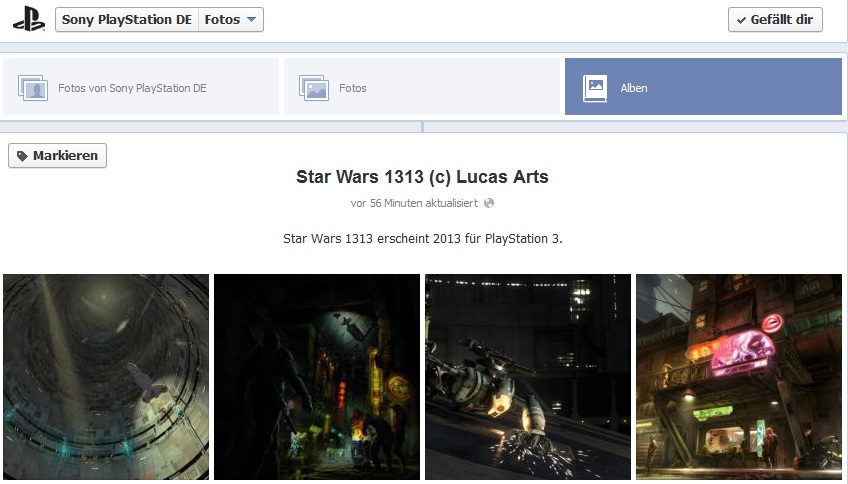
Task: Toggle the Gefällt dir like button
Action: pos(775,19)
